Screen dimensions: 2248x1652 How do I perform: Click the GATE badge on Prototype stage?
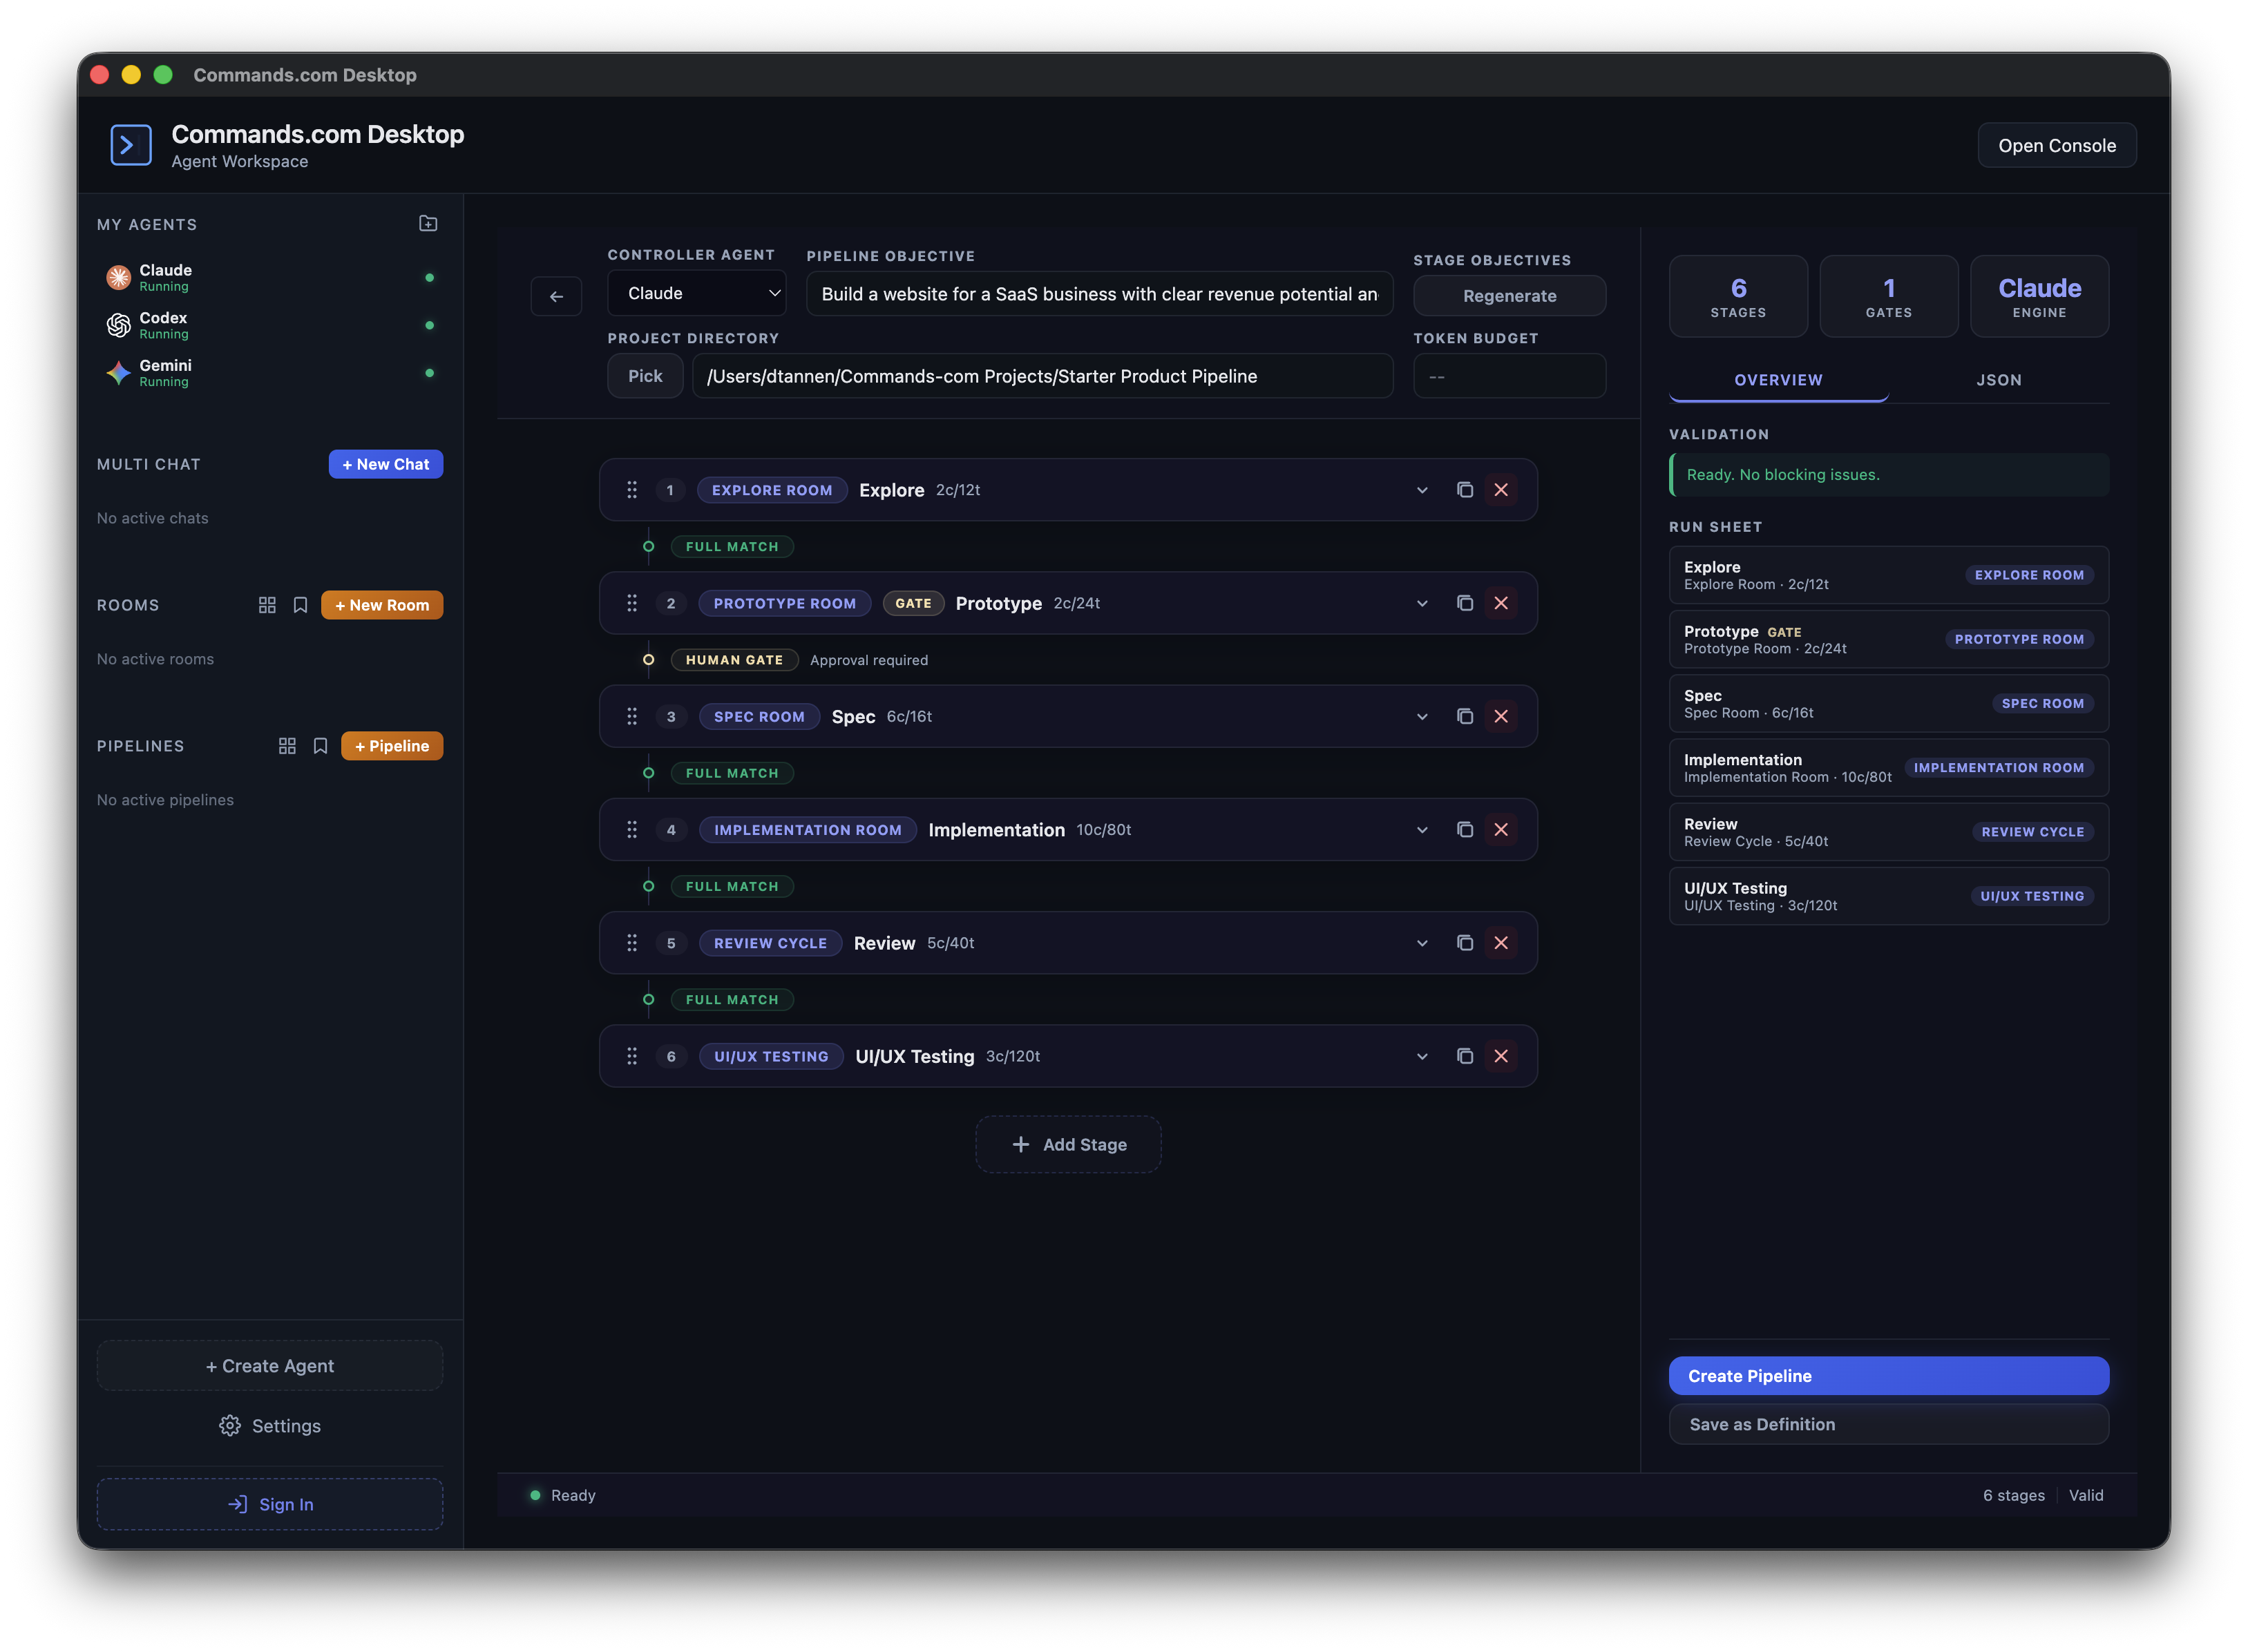(913, 603)
